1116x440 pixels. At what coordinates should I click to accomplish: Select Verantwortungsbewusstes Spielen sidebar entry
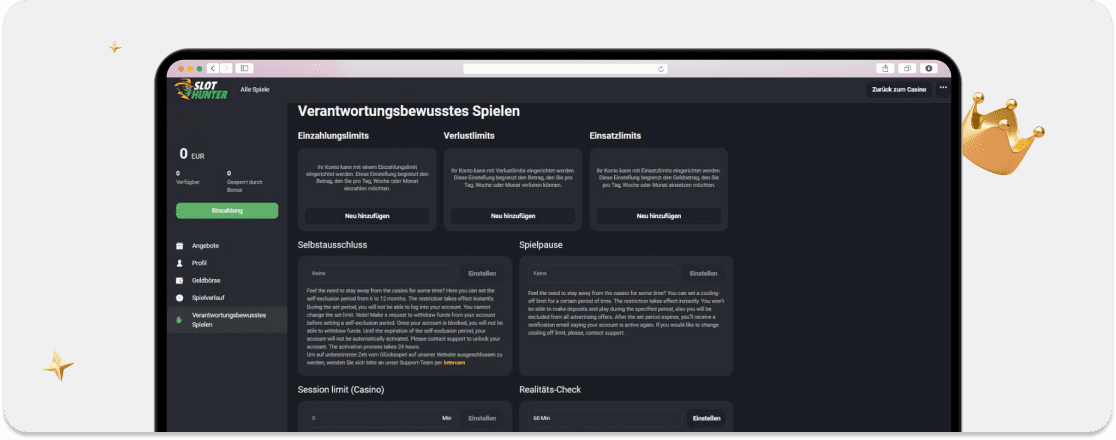tap(227, 320)
